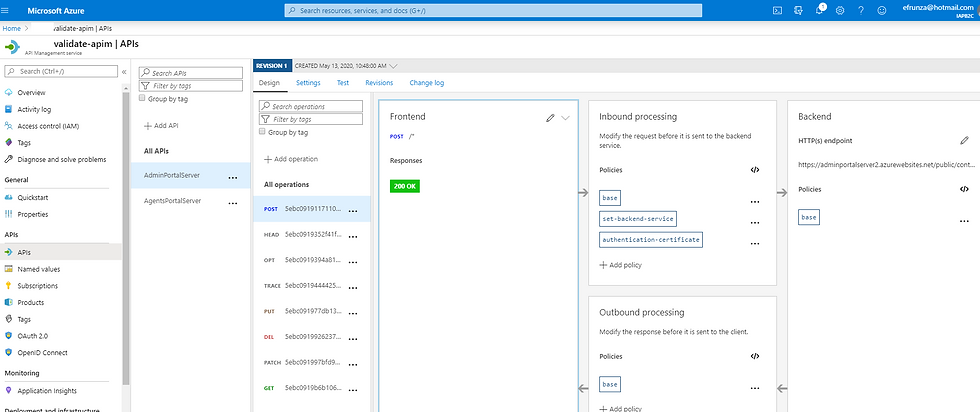Screen dimensions: 980x412
Task: Open more options for AgentsPortalServer API
Action: tap(232, 203)
